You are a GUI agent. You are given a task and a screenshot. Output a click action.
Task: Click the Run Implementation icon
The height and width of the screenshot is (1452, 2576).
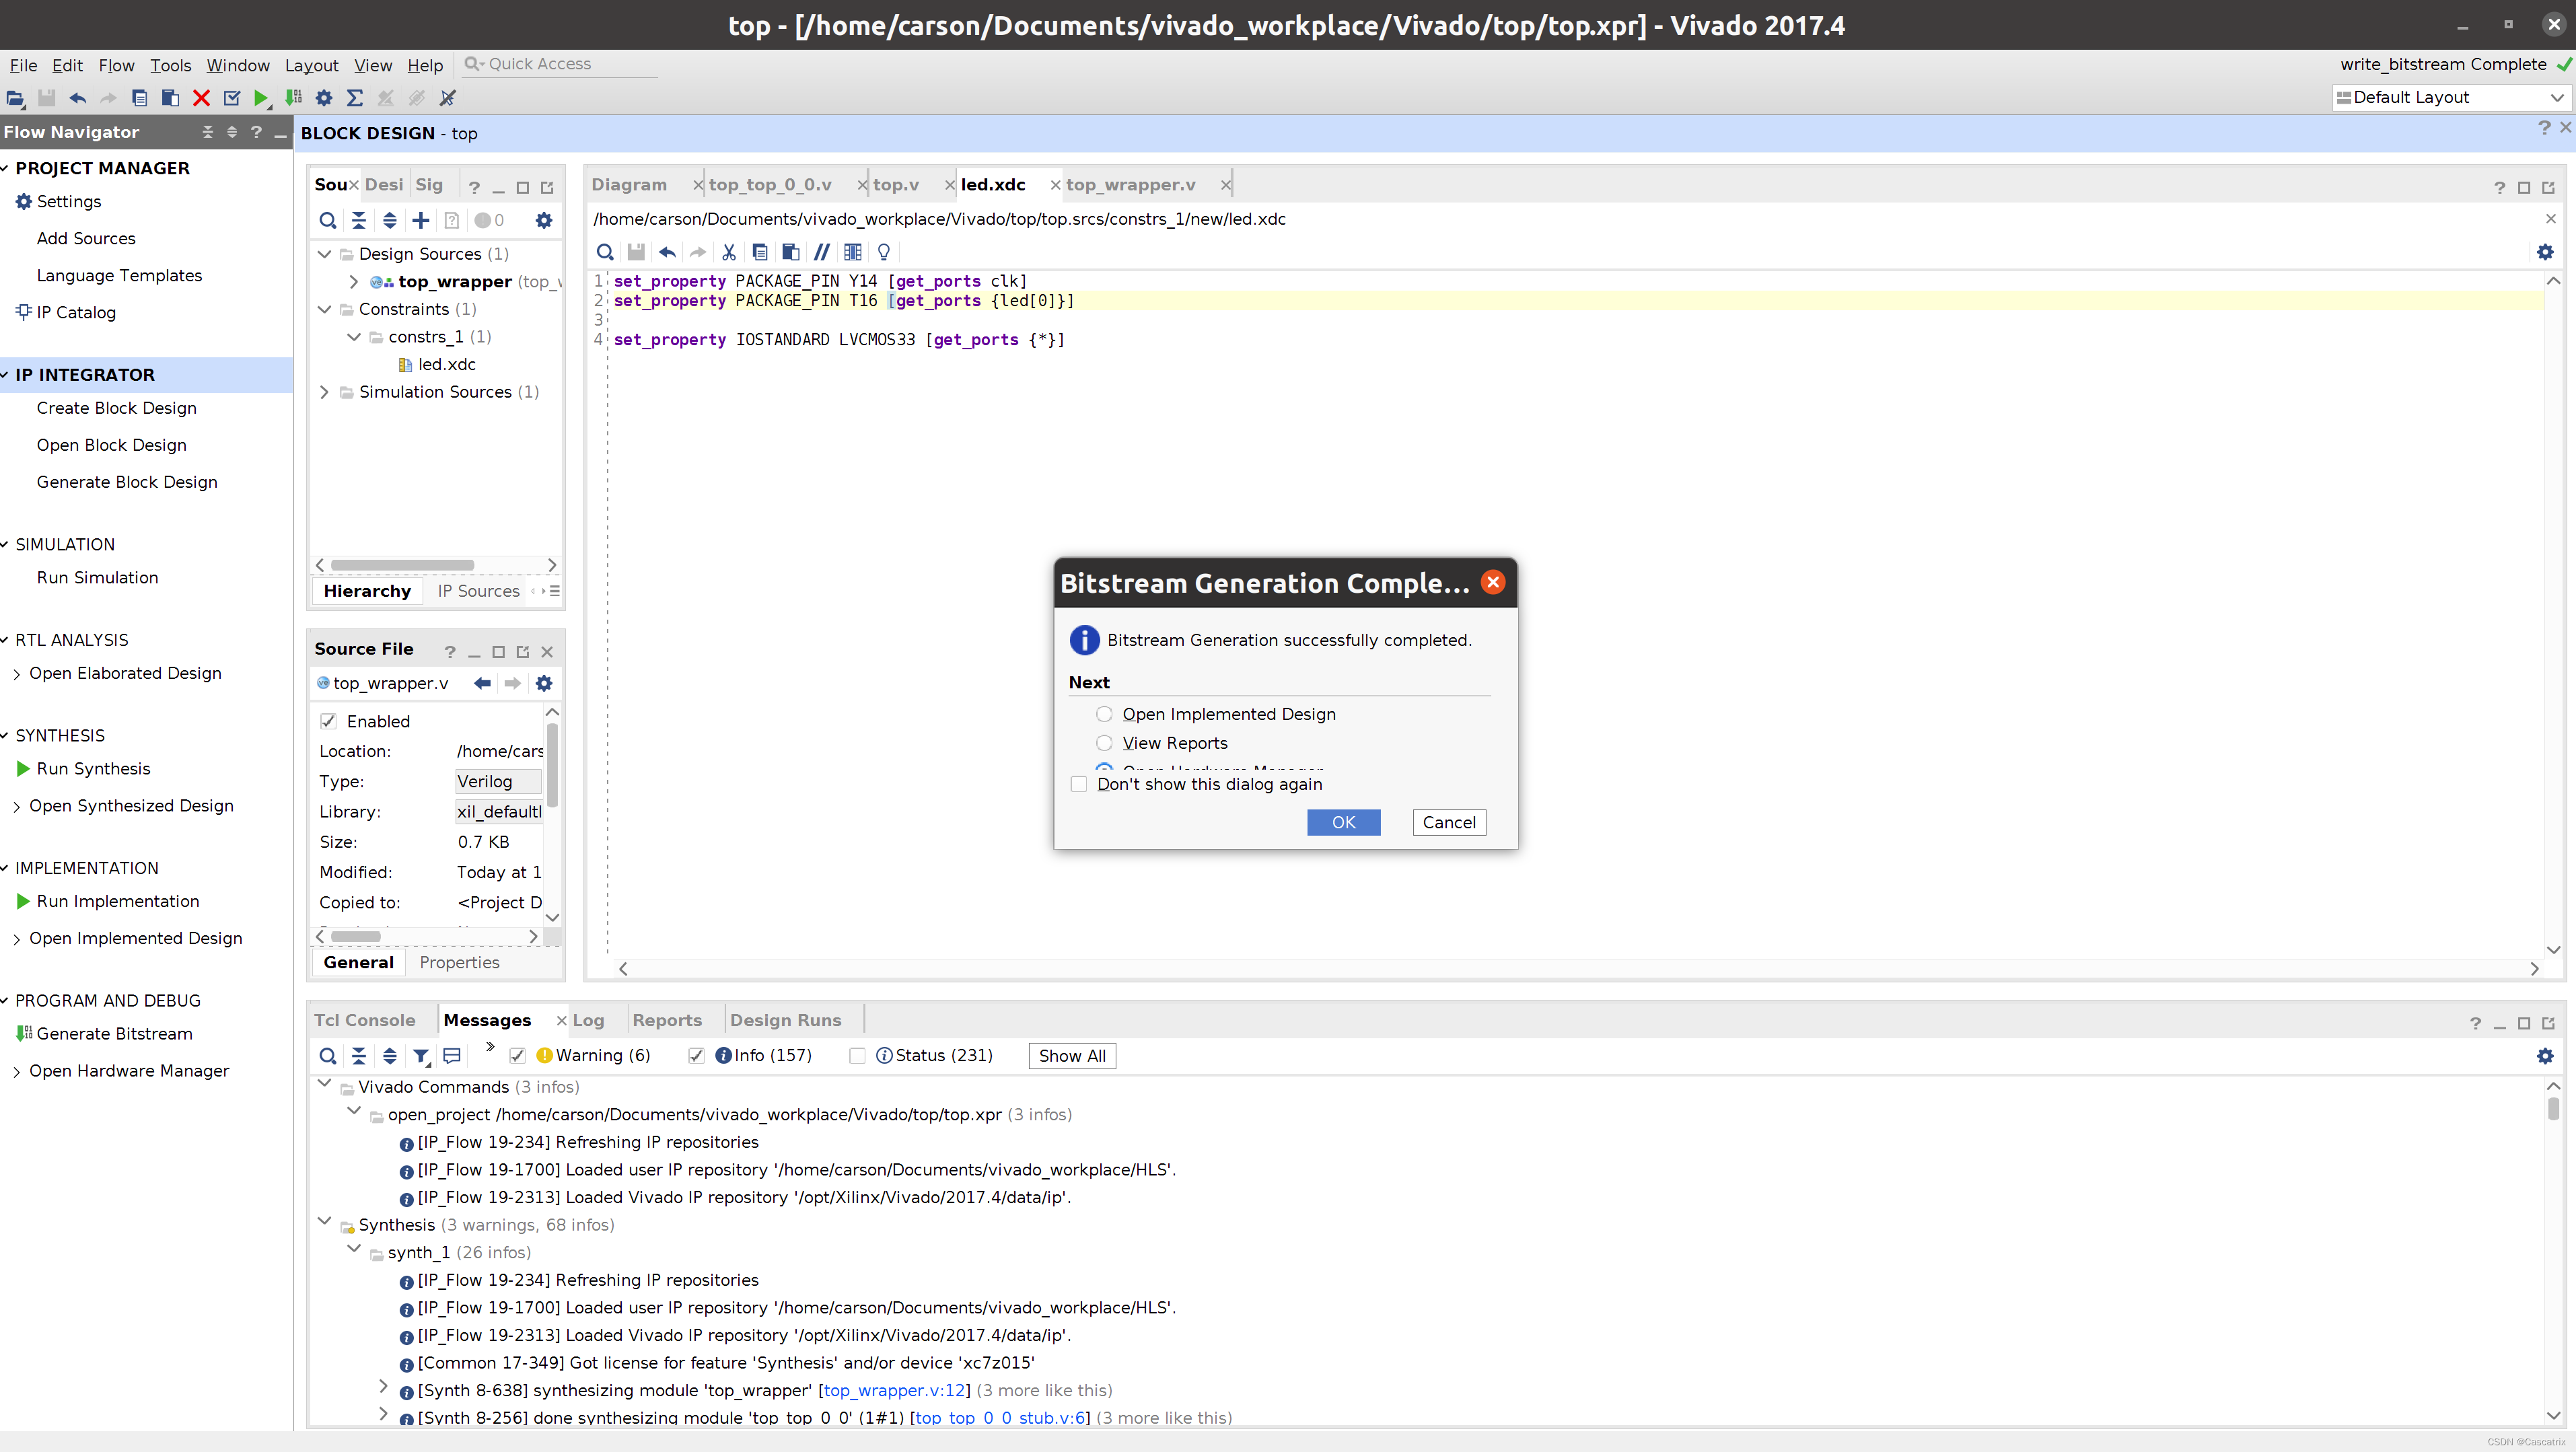pyautogui.click(x=25, y=900)
